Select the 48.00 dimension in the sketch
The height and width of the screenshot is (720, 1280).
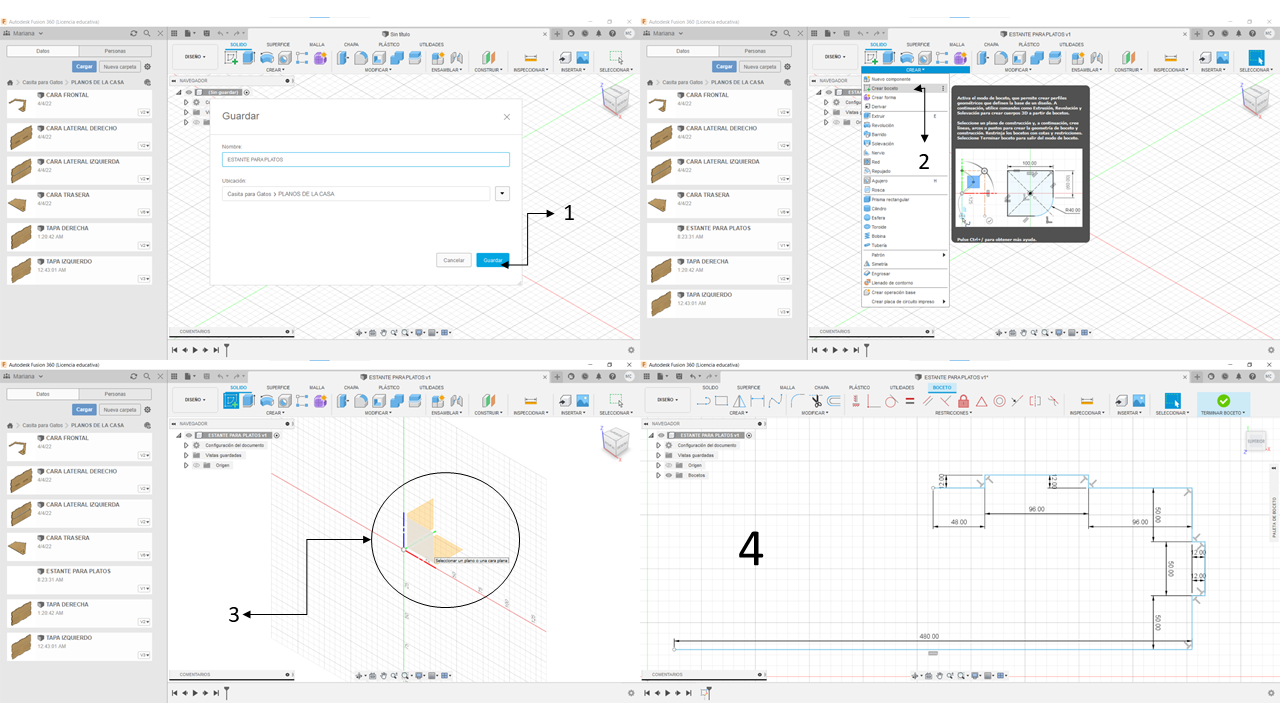(959, 522)
